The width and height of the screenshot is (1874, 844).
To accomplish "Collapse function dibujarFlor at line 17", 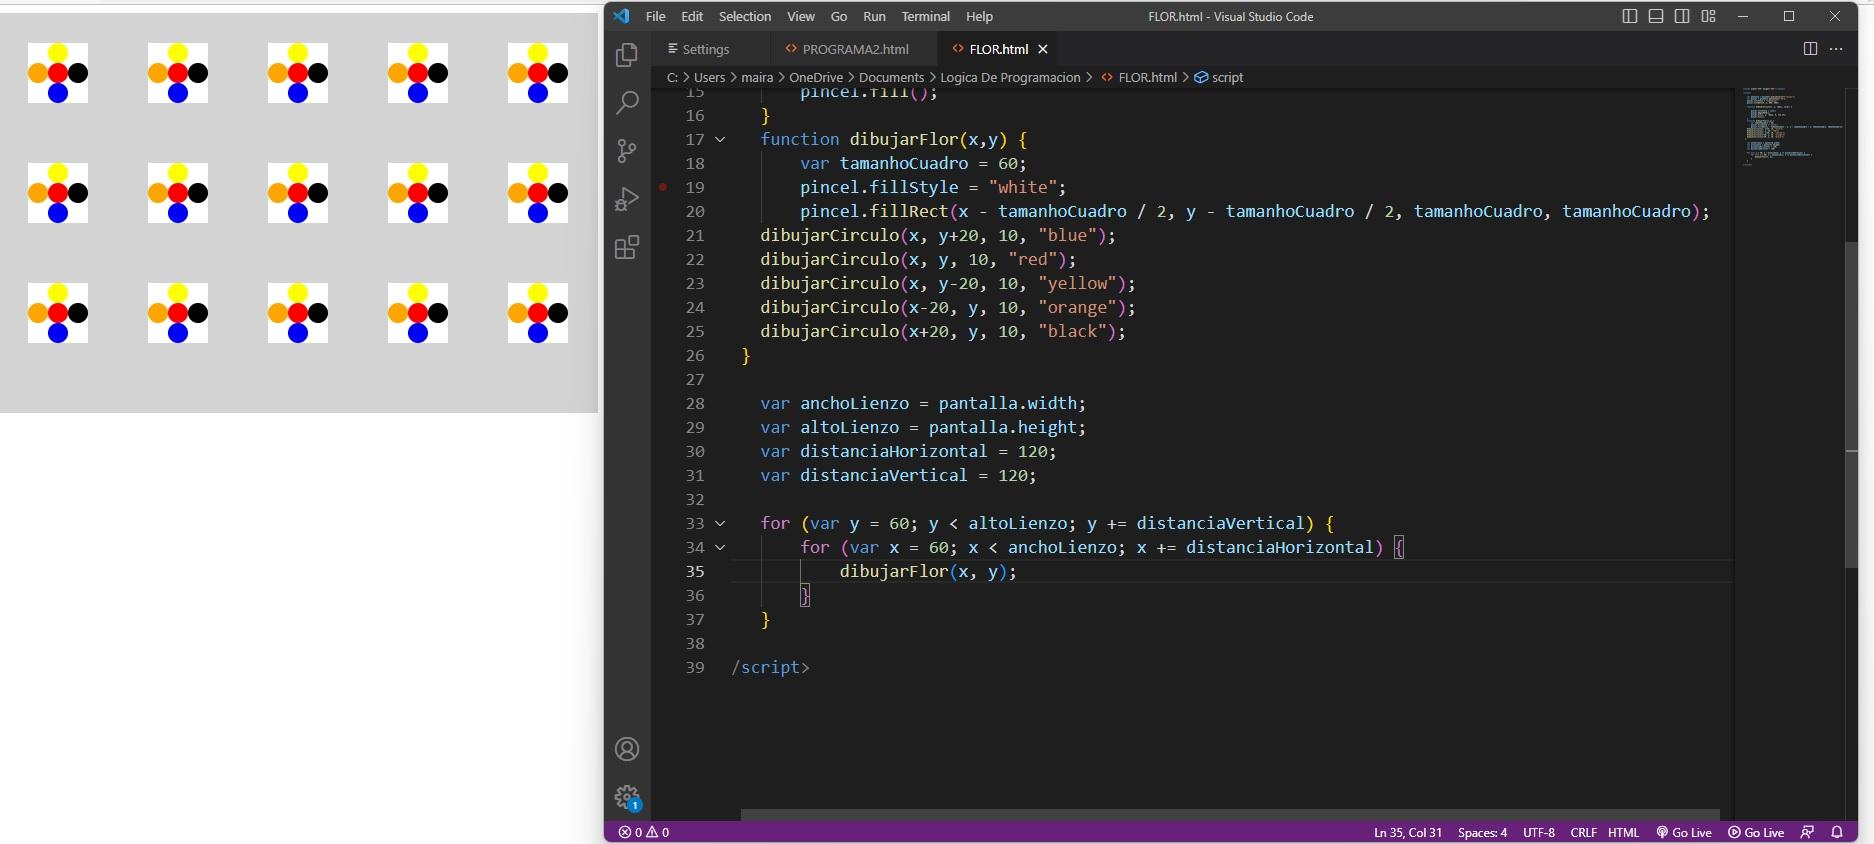I will [720, 139].
